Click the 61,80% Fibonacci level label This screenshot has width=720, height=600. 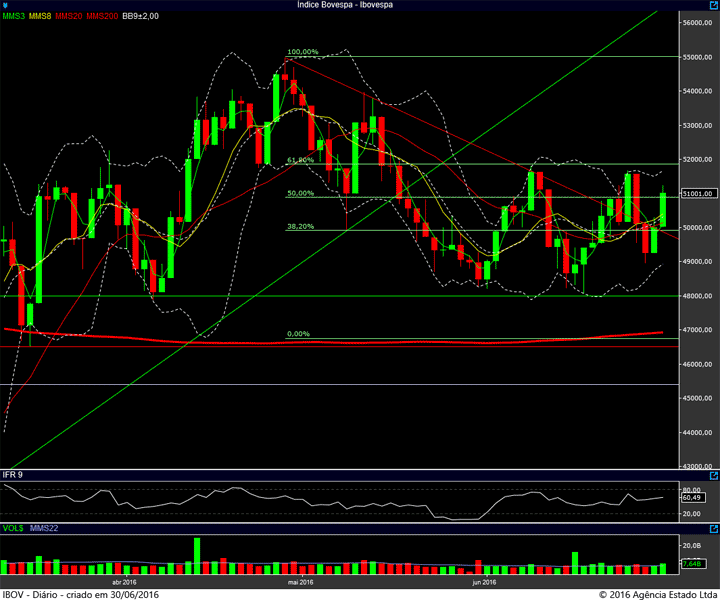coord(300,160)
